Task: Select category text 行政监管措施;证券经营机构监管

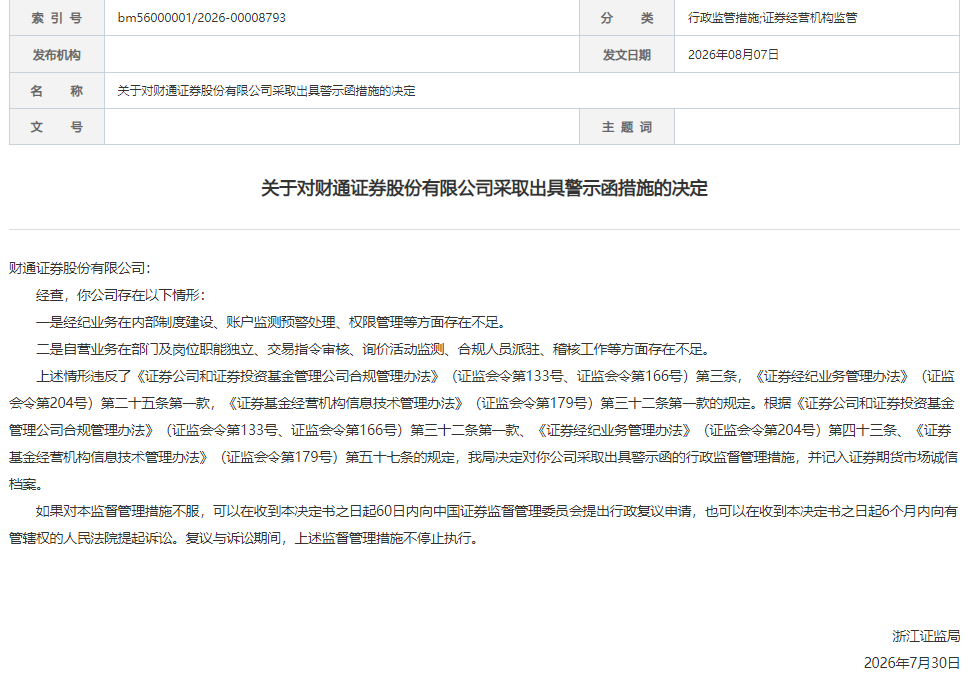Action: tap(772, 18)
